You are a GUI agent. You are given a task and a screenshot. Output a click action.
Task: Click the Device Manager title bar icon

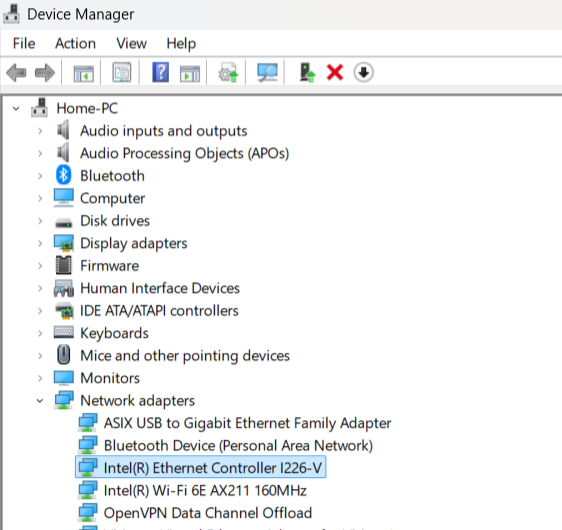[11, 14]
